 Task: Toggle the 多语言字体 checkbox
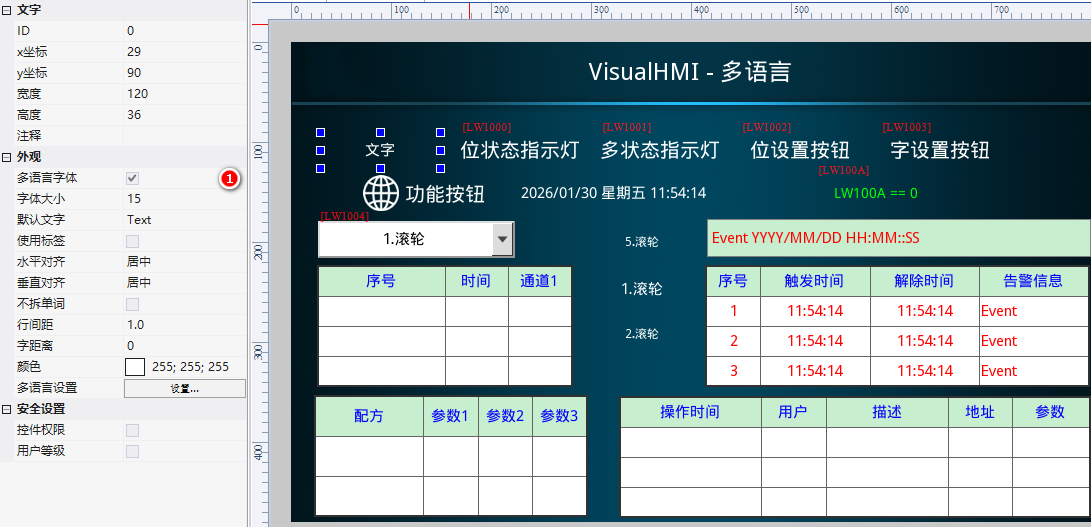tap(132, 178)
